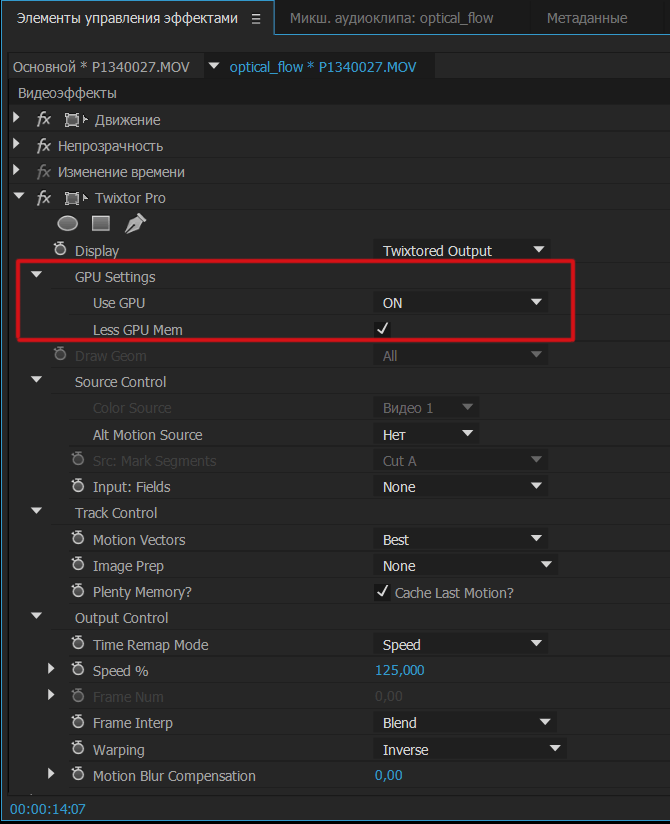Select the ellipse mask tool under Twixtor Pro
The height and width of the screenshot is (824, 670).
pos(68,224)
